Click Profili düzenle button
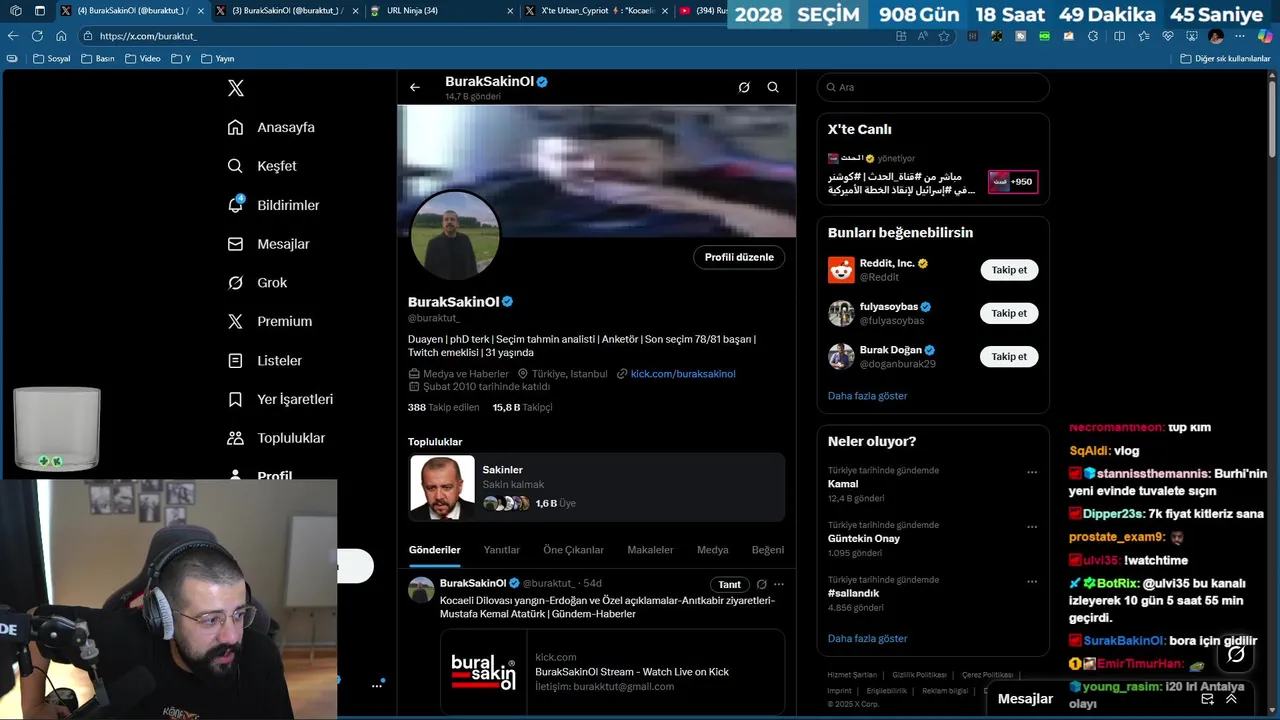The width and height of the screenshot is (1280, 720). click(x=739, y=257)
